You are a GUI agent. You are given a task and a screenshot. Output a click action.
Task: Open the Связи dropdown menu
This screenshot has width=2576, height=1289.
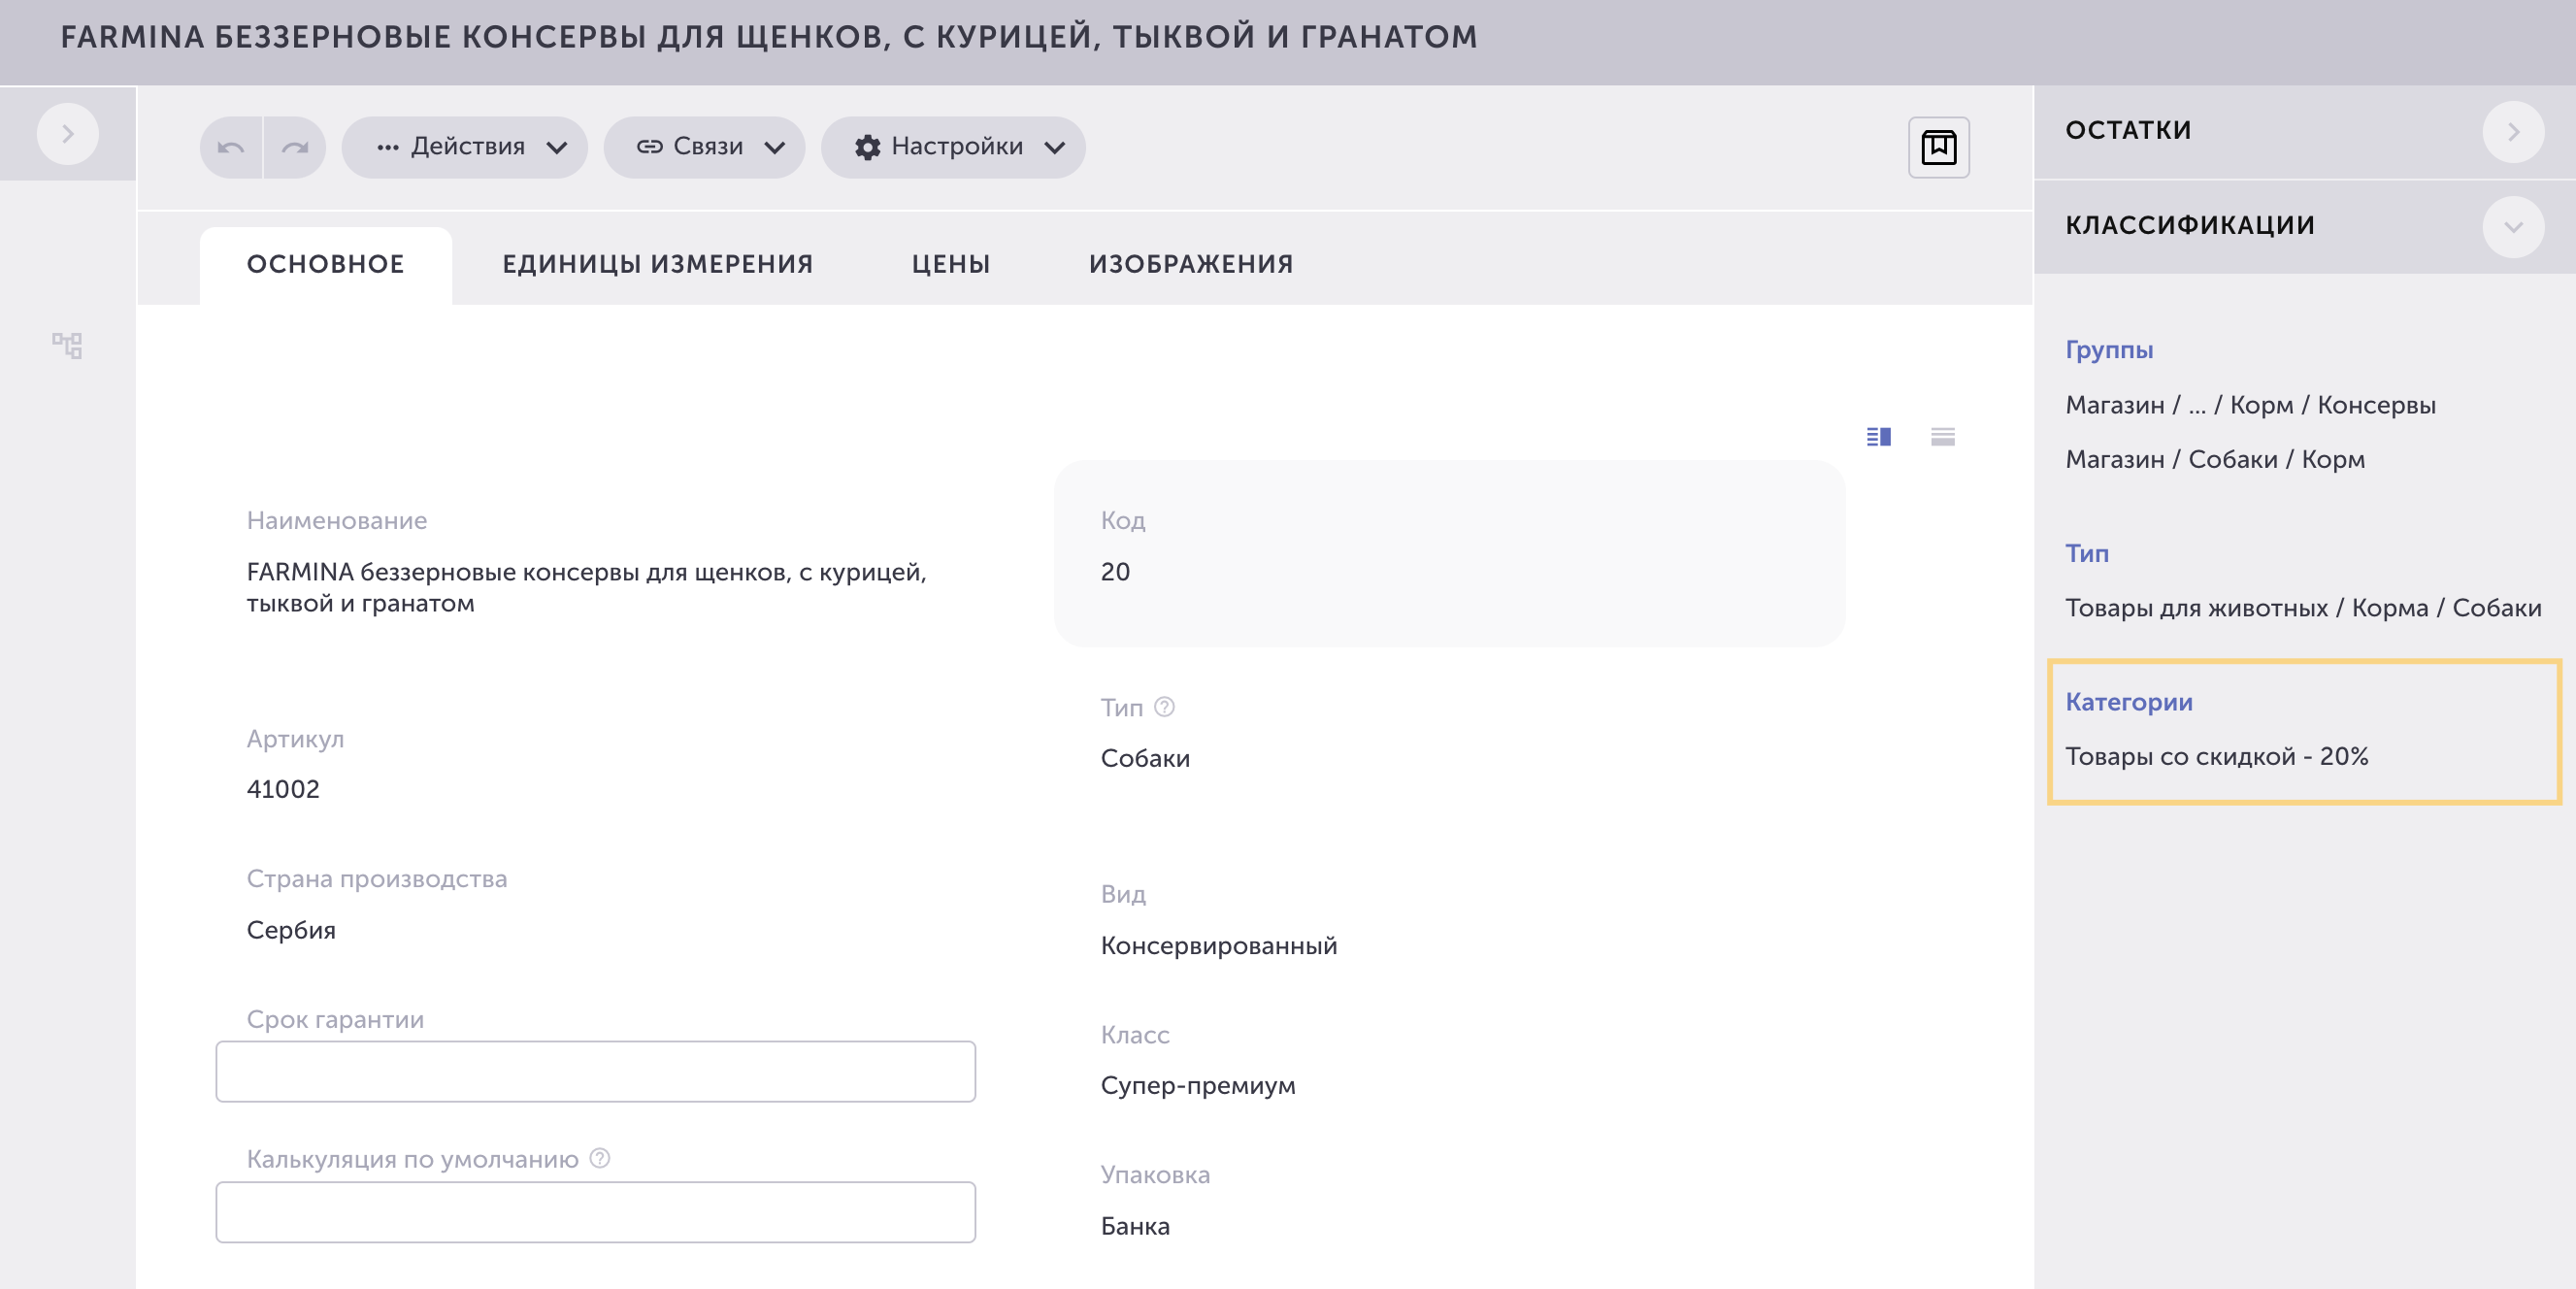pos(705,147)
